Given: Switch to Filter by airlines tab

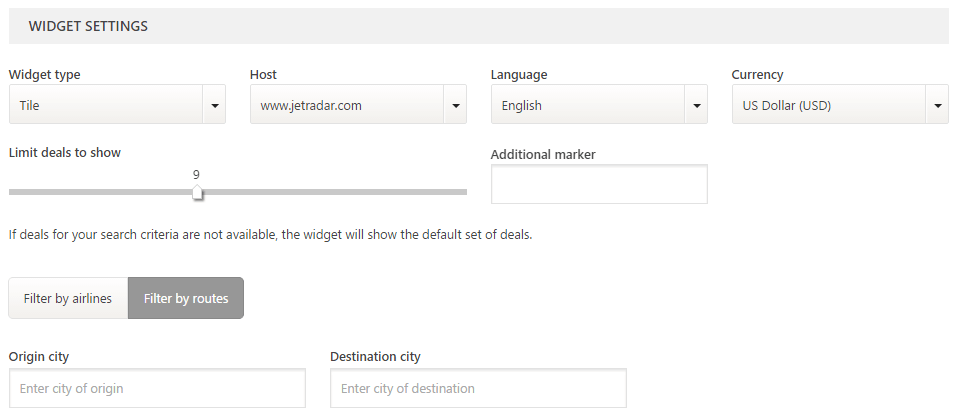Looking at the screenshot, I should point(68,298).
